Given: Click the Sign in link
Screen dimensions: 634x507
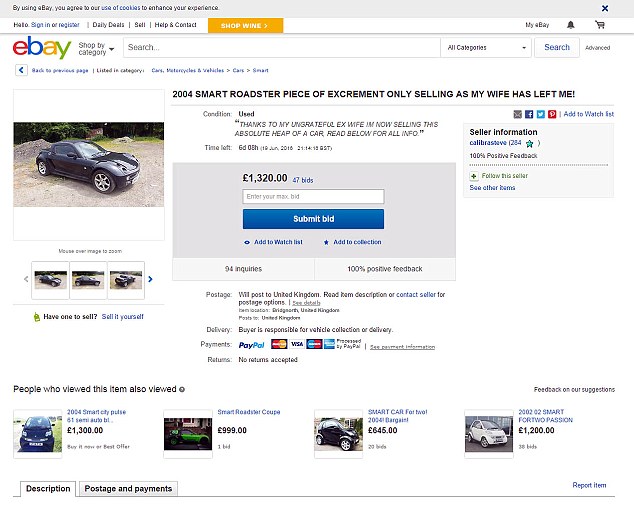Looking at the screenshot, I should (40, 25).
